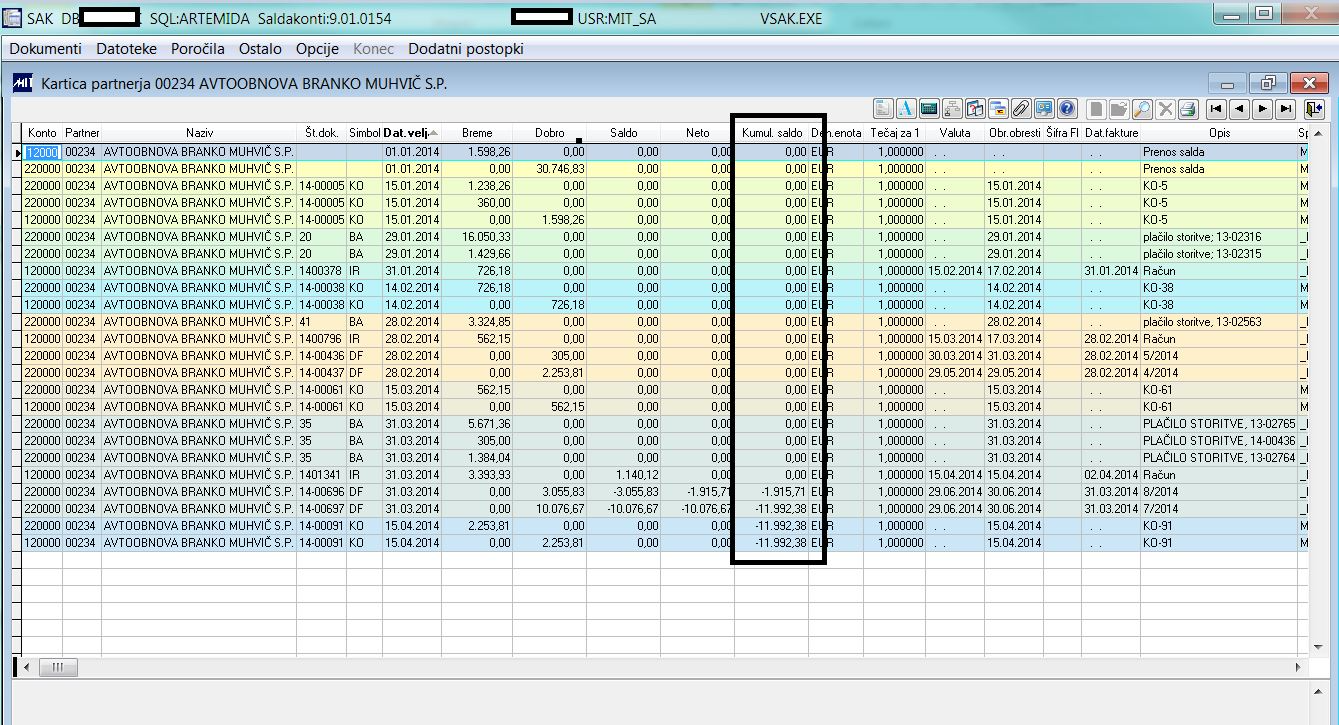Click the Kumul. saldo column header
The height and width of the screenshot is (725, 1339).
771,133
